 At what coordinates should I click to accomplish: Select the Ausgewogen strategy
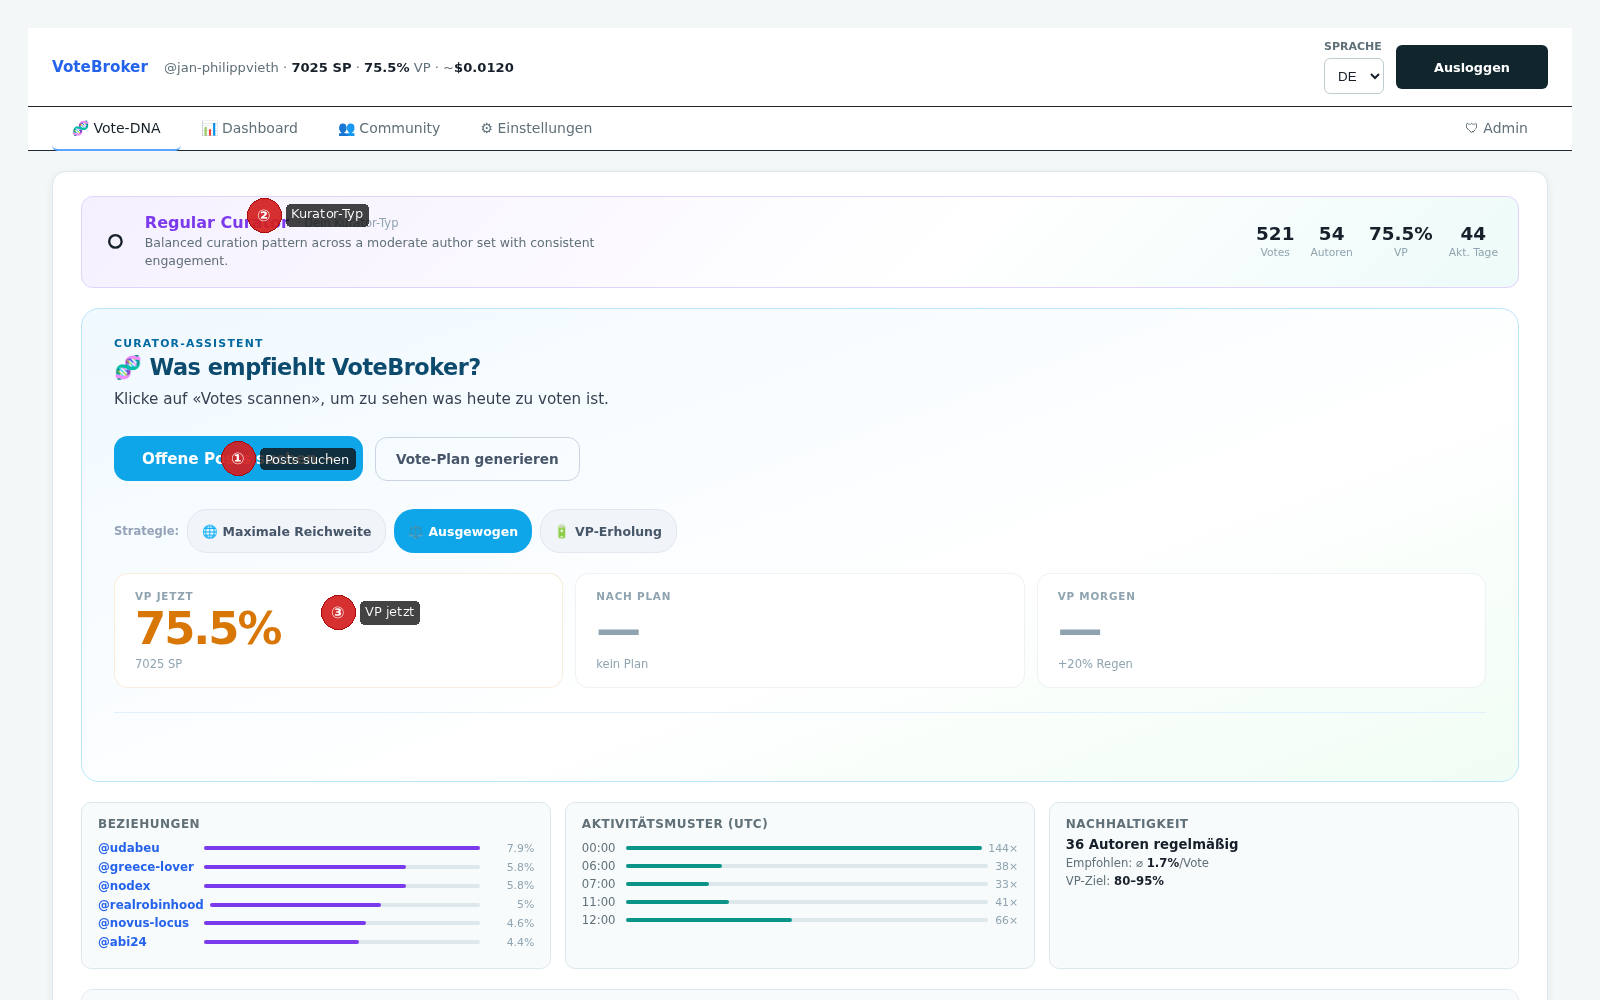click(463, 531)
